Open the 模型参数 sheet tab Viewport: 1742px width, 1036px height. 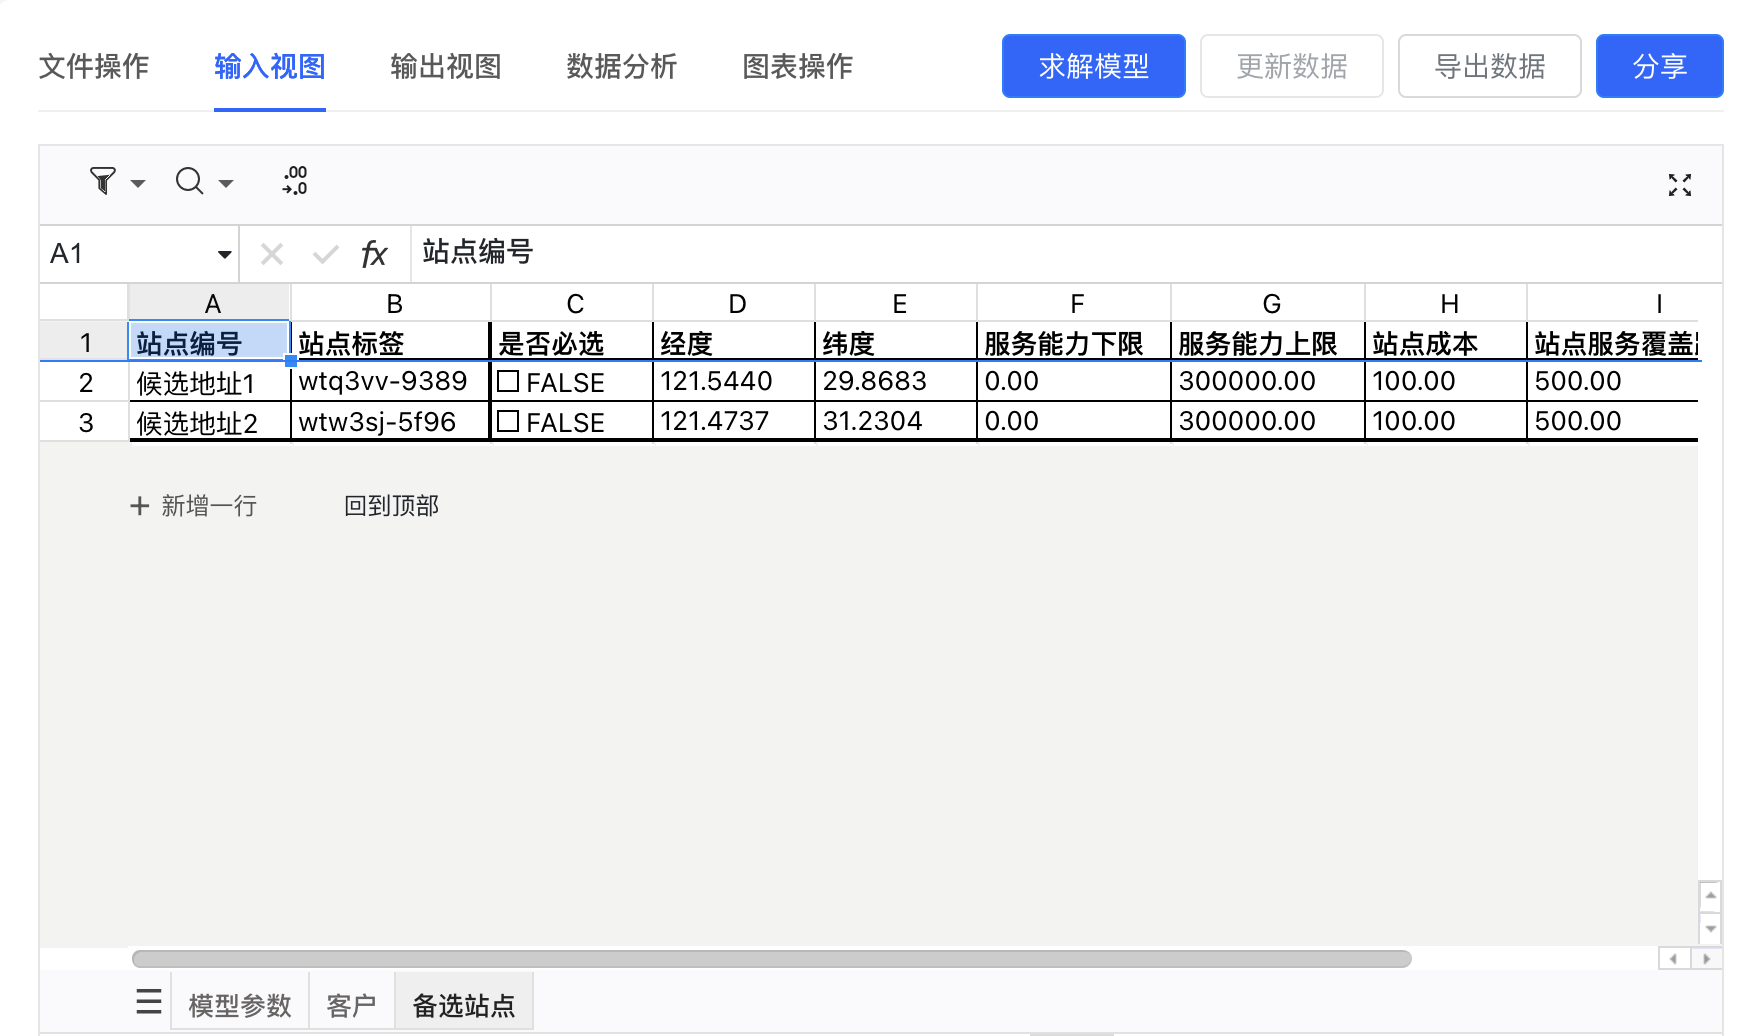click(240, 1004)
